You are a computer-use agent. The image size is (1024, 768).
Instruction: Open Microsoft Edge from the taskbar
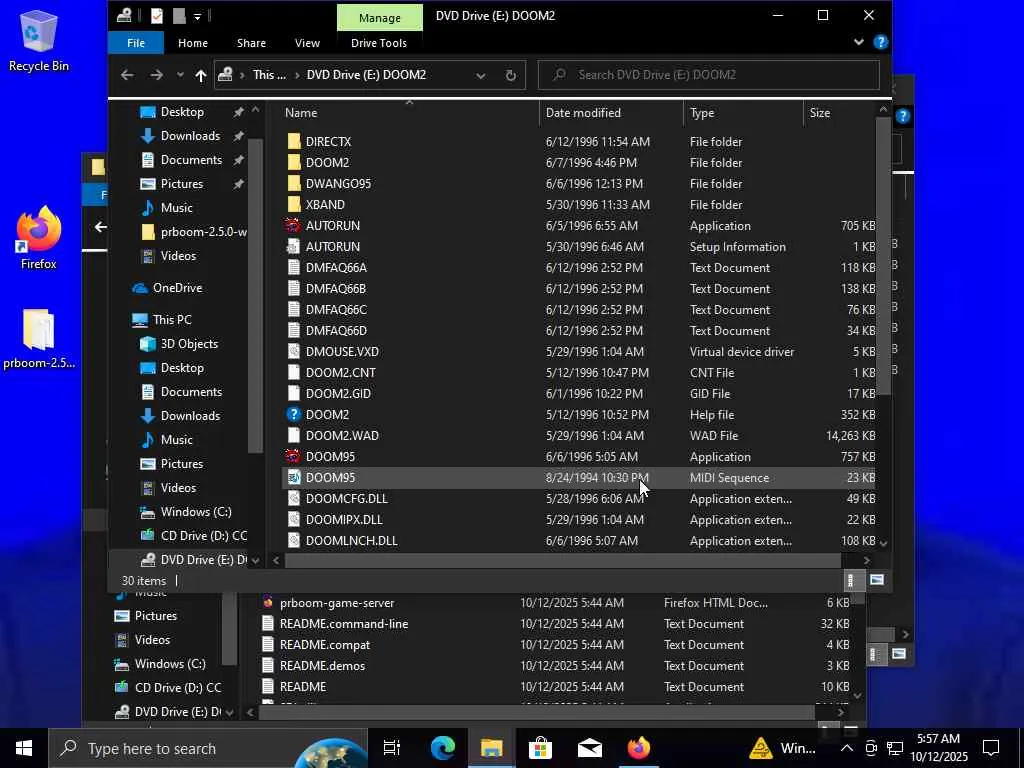tap(443, 748)
